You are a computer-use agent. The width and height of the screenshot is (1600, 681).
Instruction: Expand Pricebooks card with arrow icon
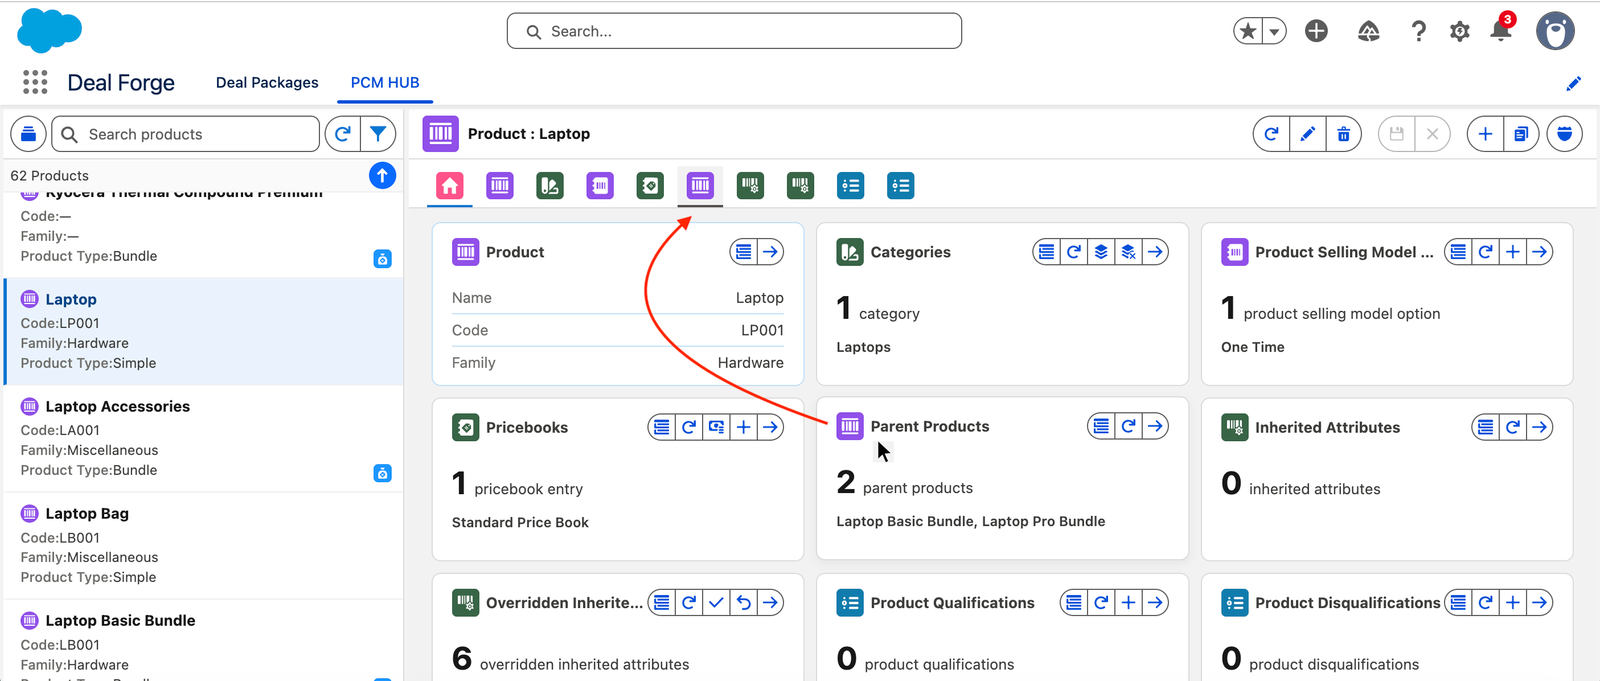coord(770,427)
